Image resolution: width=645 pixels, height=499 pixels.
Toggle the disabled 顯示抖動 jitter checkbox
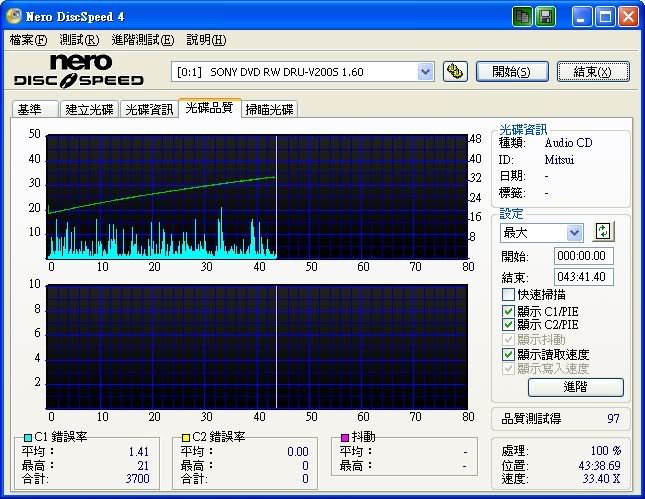[x=508, y=339]
